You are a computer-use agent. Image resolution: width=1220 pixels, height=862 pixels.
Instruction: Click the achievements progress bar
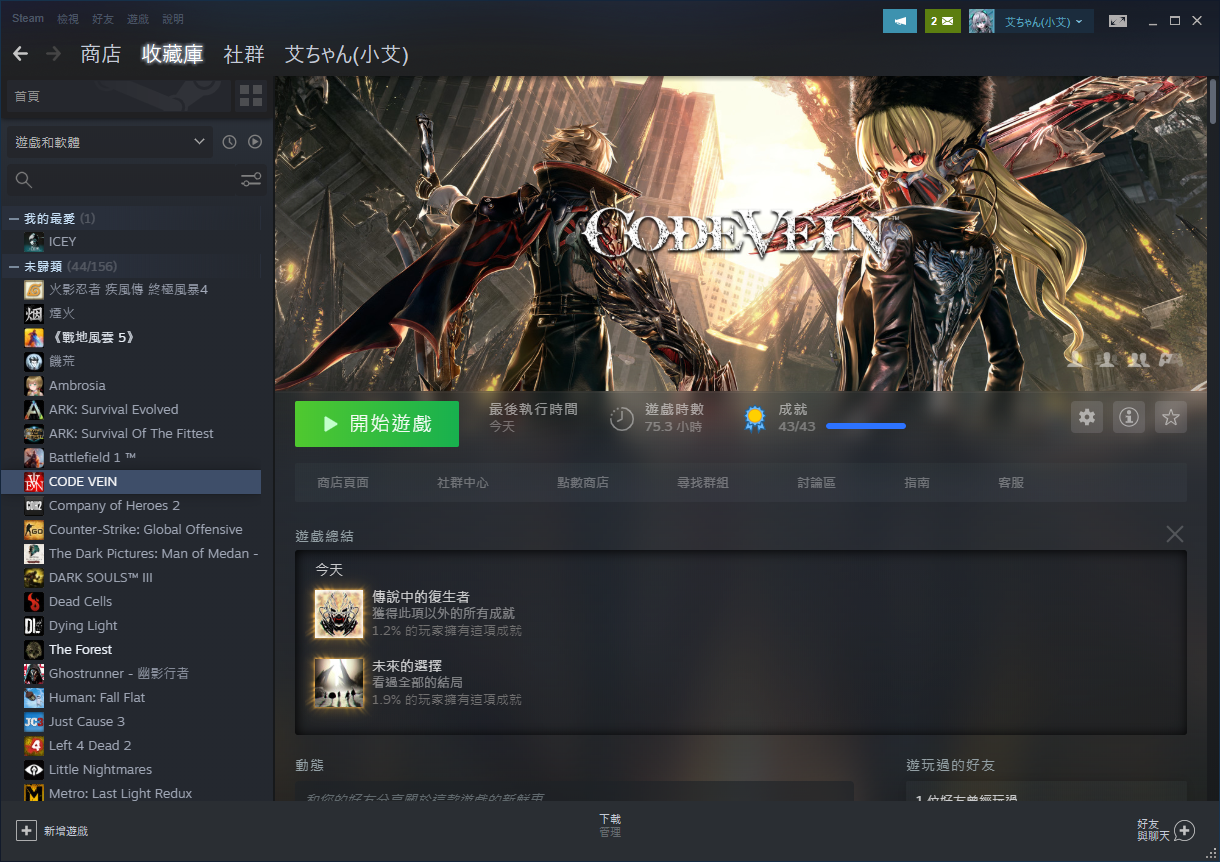coord(865,426)
